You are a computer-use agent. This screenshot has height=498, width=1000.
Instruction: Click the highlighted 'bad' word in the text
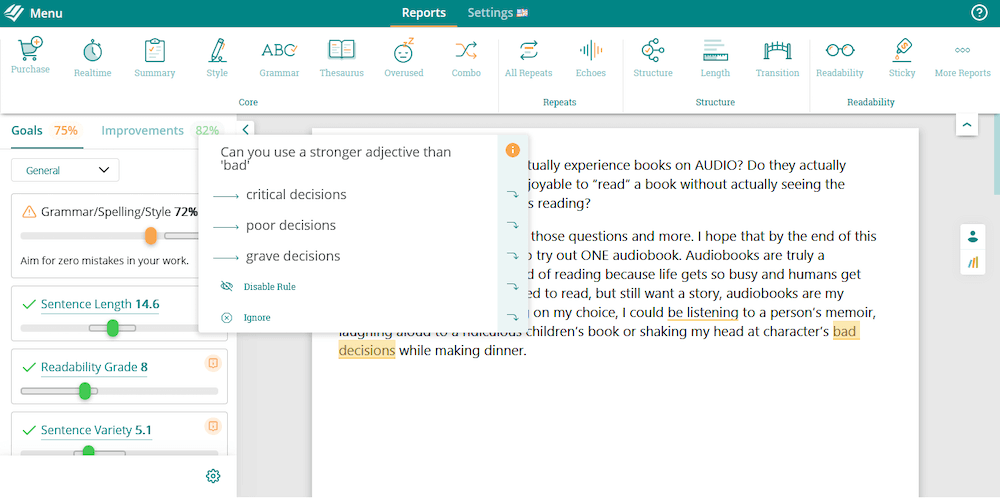(x=845, y=331)
